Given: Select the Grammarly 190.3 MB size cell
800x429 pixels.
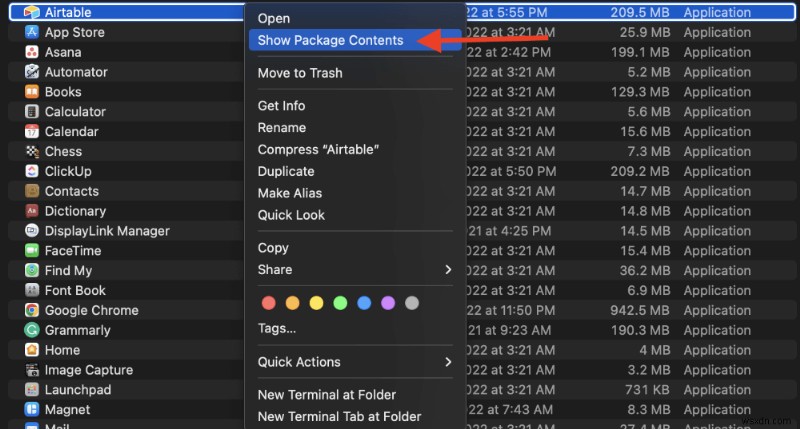Looking at the screenshot, I should [x=640, y=331].
